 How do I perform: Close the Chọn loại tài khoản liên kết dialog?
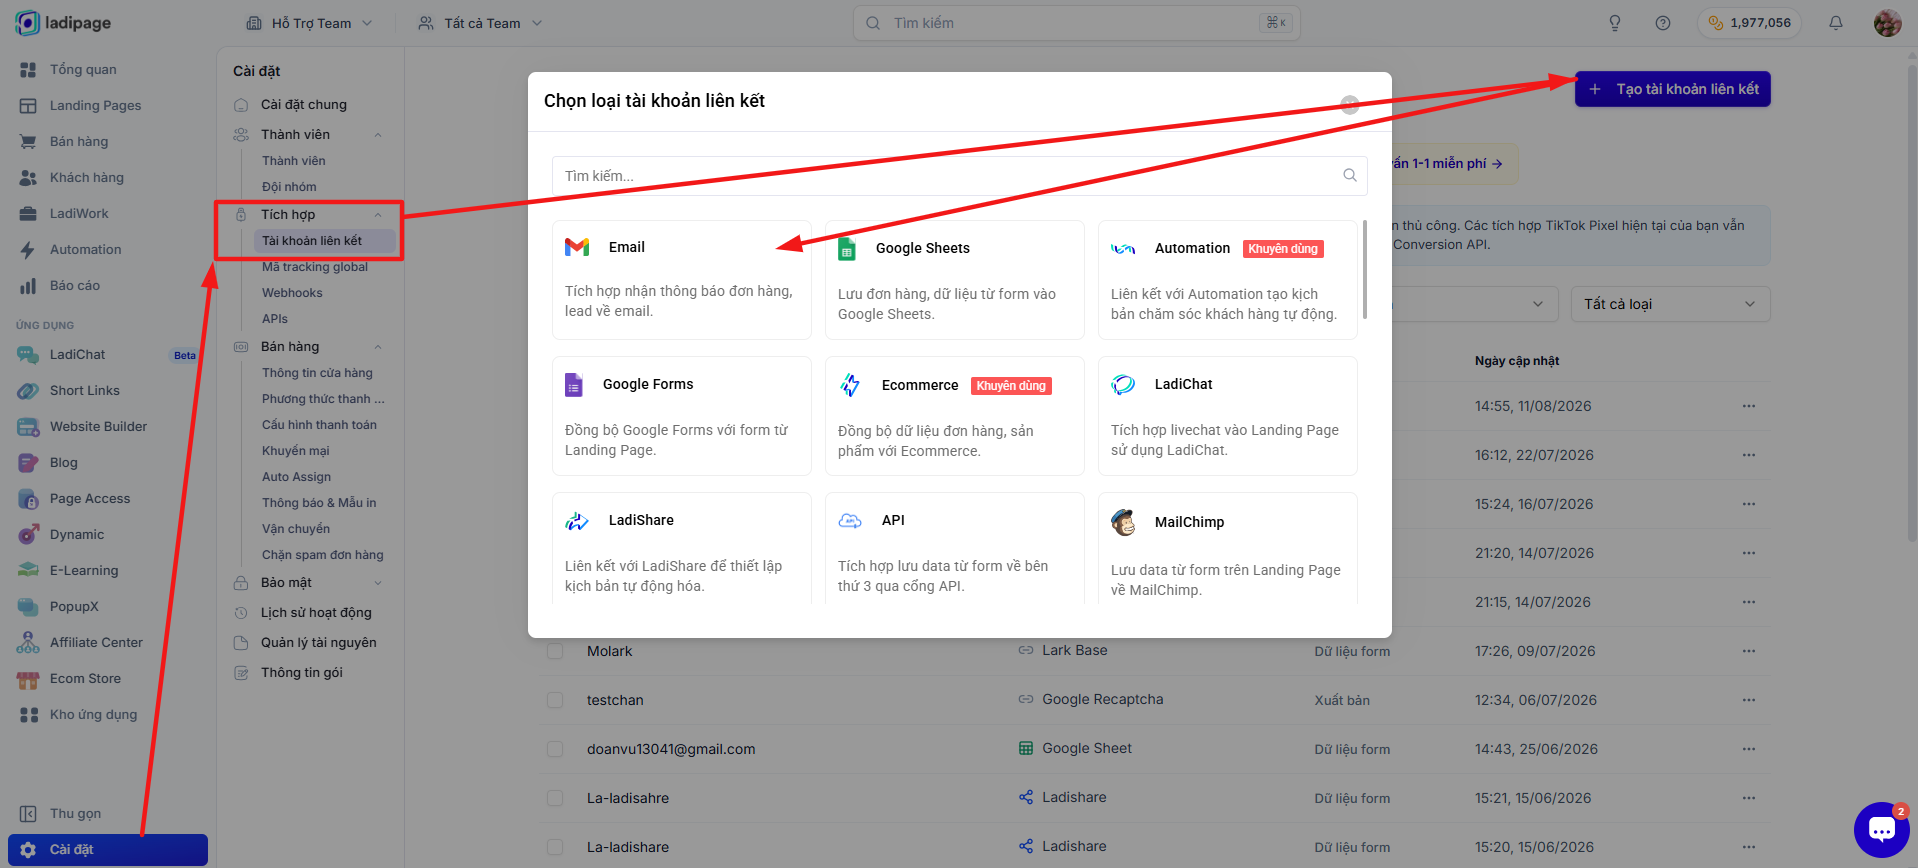tap(1350, 104)
